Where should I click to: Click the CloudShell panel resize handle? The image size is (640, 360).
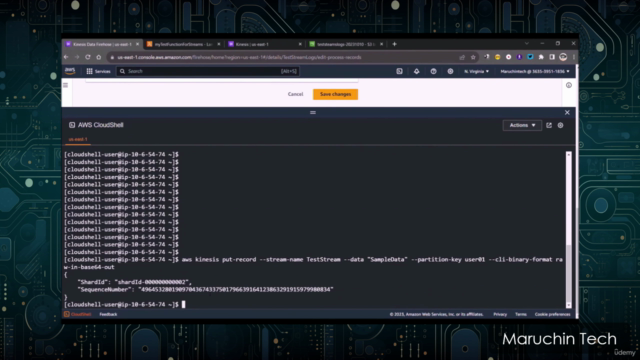[x=313, y=112]
